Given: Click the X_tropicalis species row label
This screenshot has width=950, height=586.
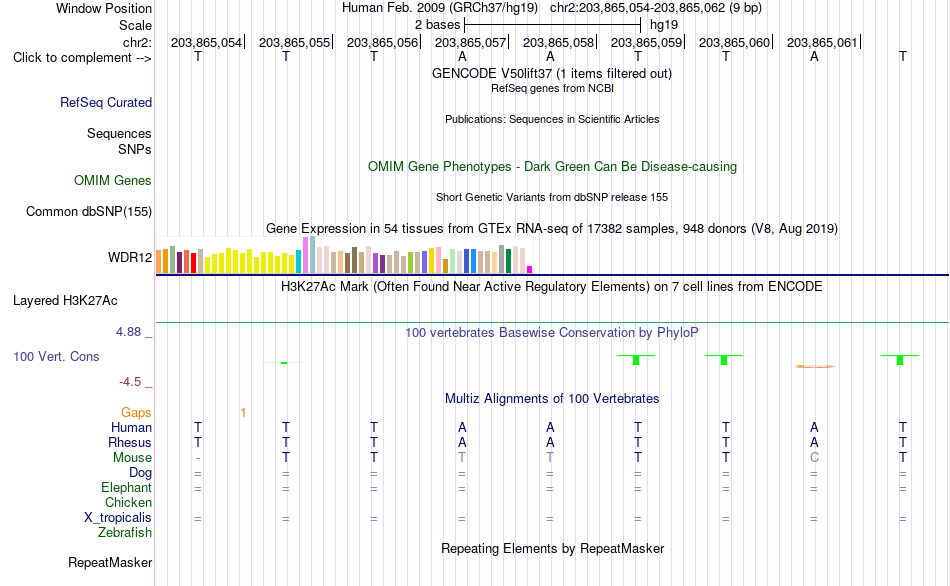Looking at the screenshot, I should coord(118,518).
